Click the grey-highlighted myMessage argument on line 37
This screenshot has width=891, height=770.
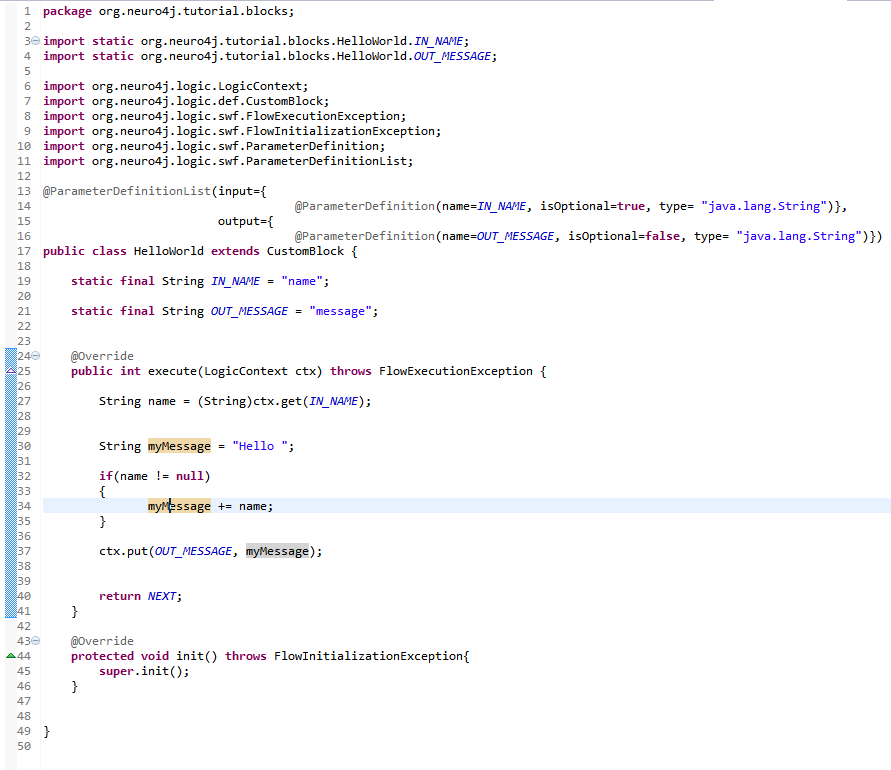click(x=277, y=551)
